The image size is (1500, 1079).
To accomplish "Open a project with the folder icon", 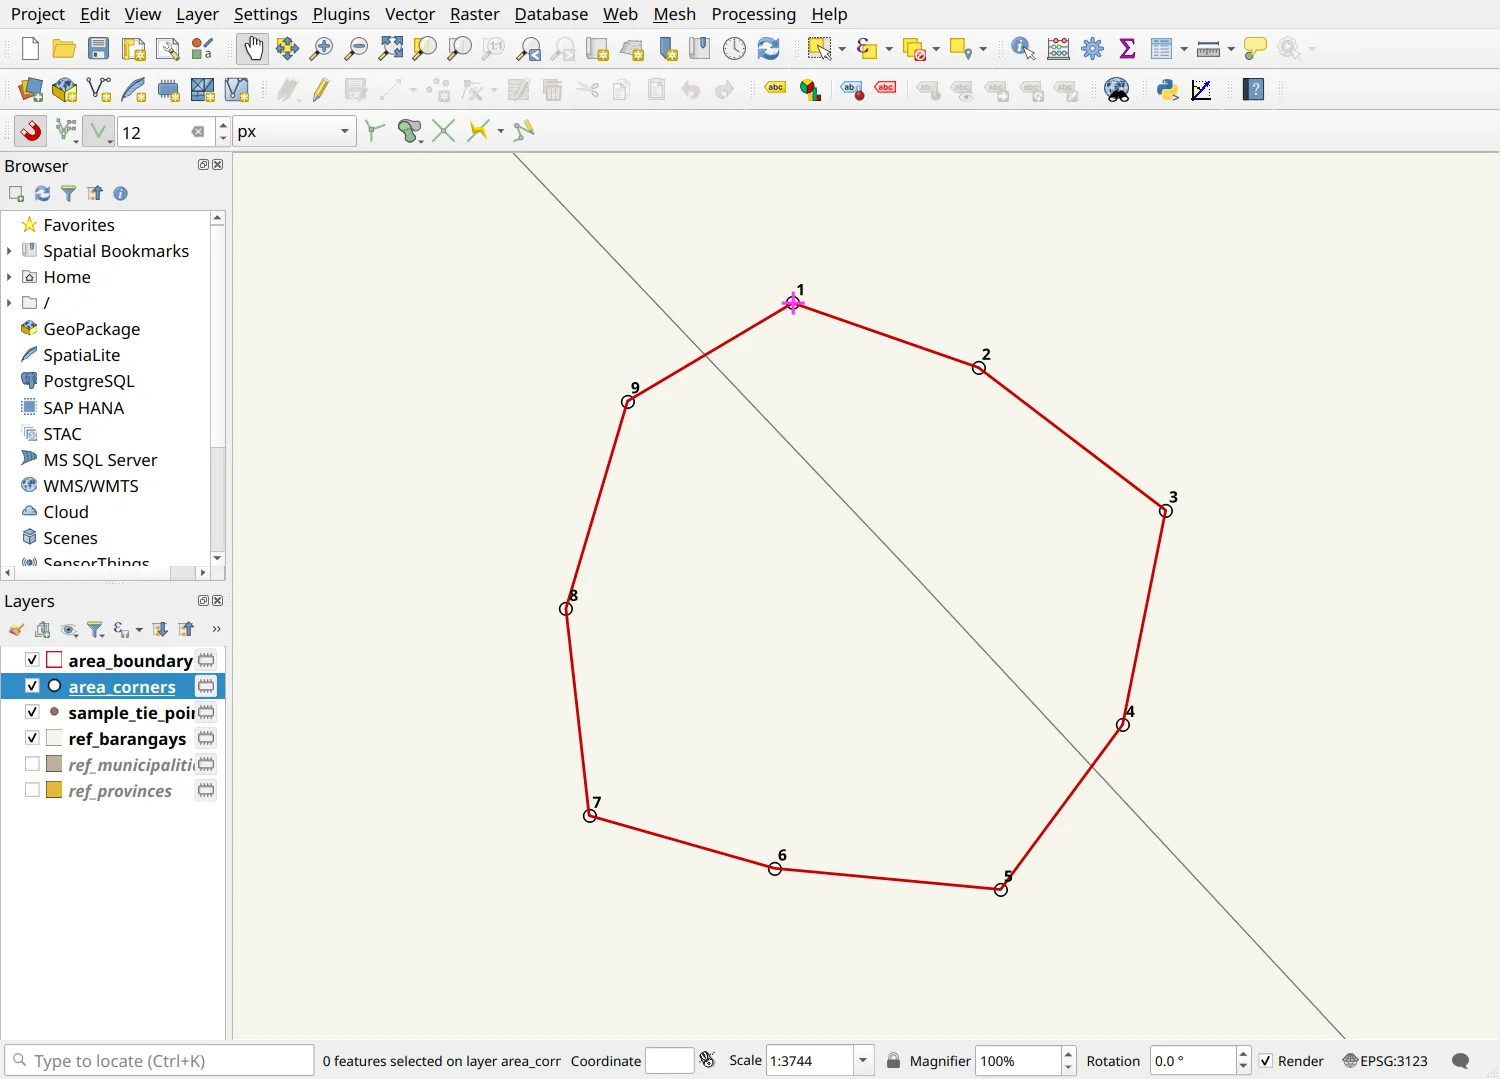I will coord(64,48).
